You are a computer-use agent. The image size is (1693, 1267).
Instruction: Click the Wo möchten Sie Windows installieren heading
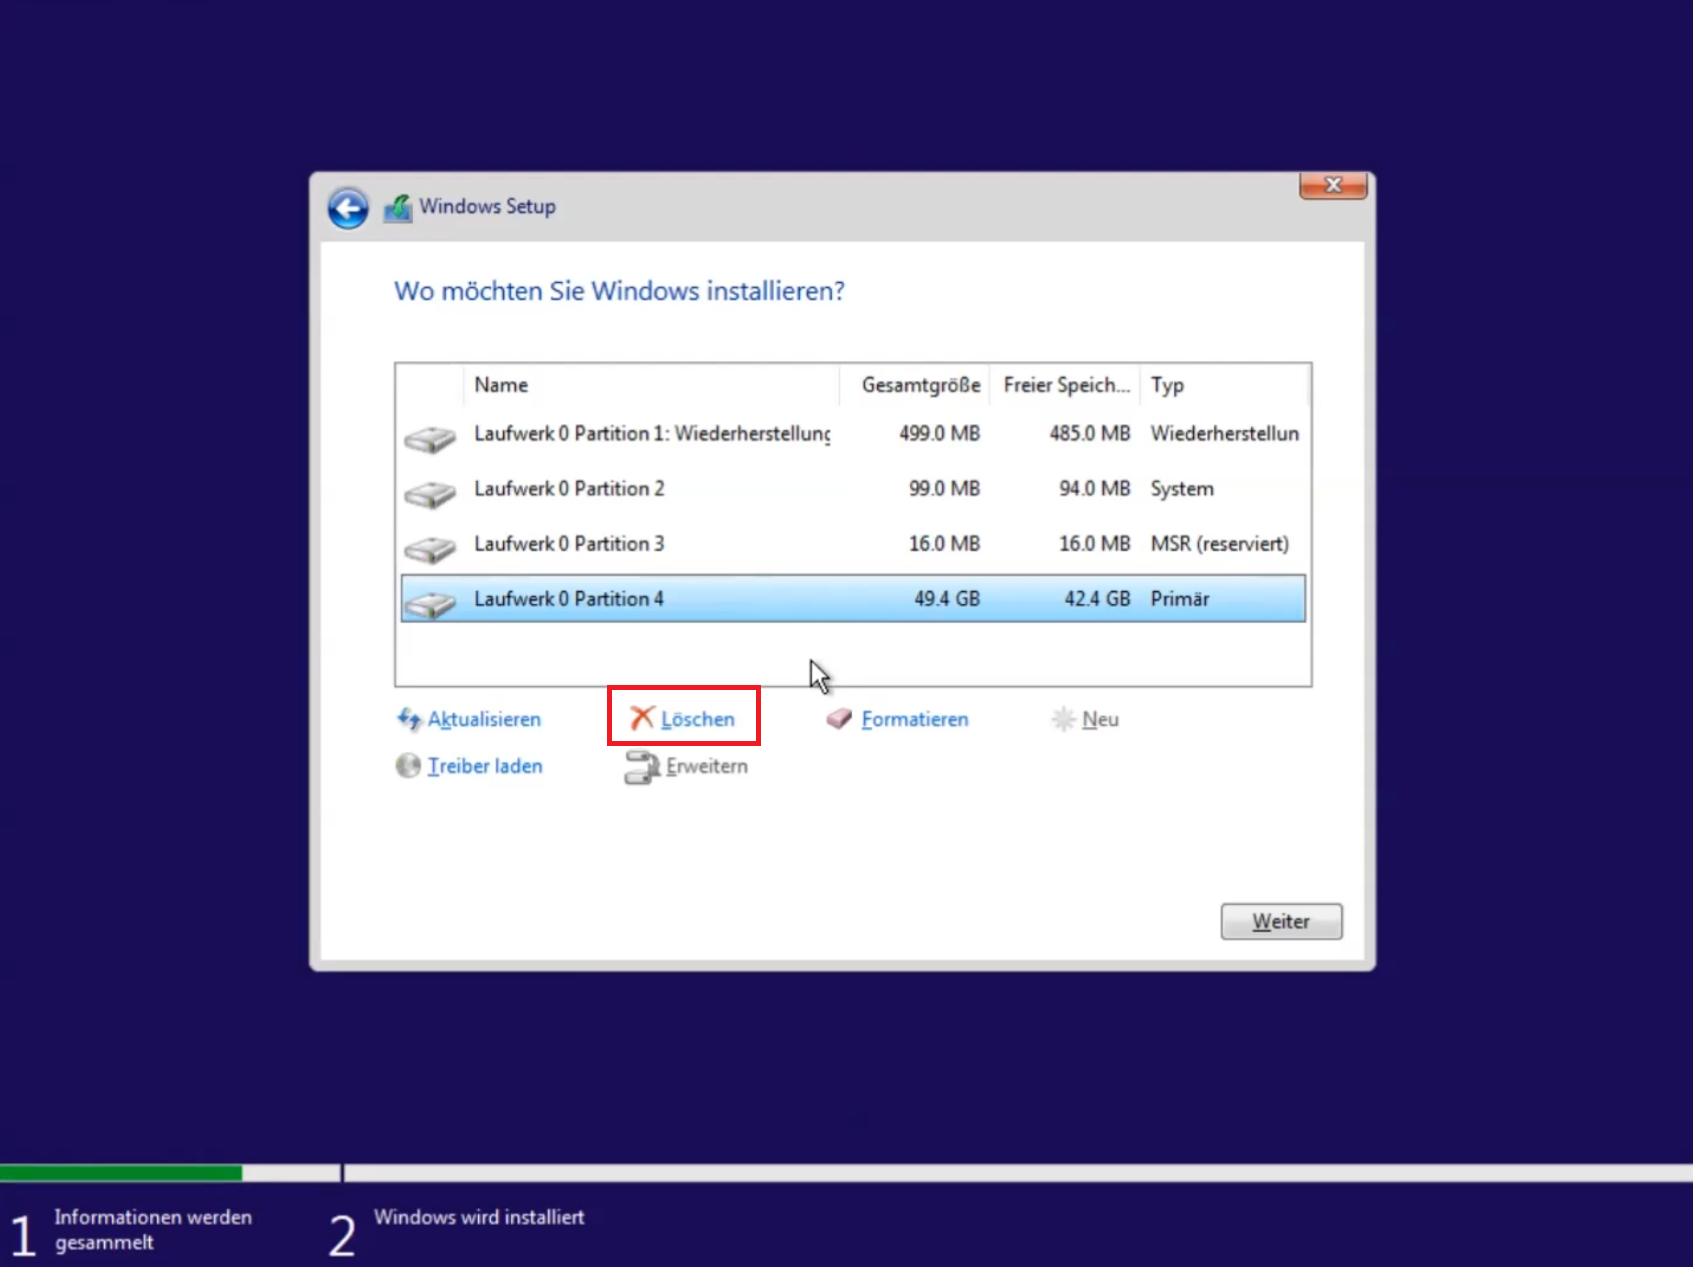[x=619, y=291]
